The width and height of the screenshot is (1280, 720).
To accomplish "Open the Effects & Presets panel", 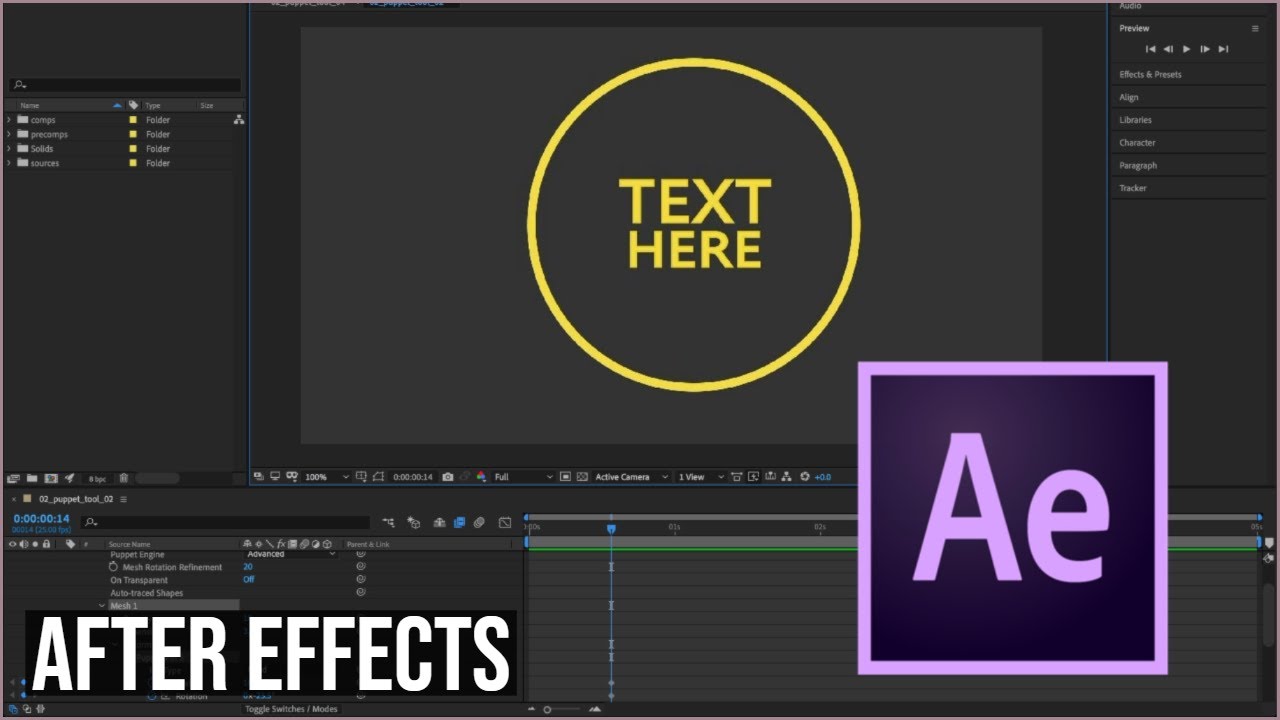I will (1150, 75).
